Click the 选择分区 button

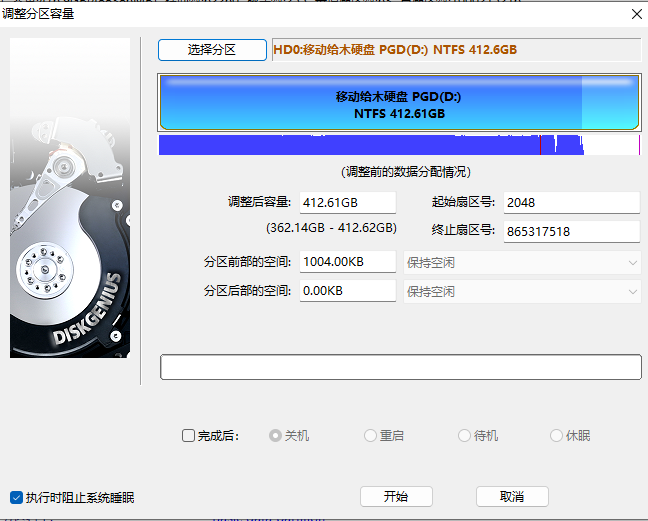tap(212, 50)
